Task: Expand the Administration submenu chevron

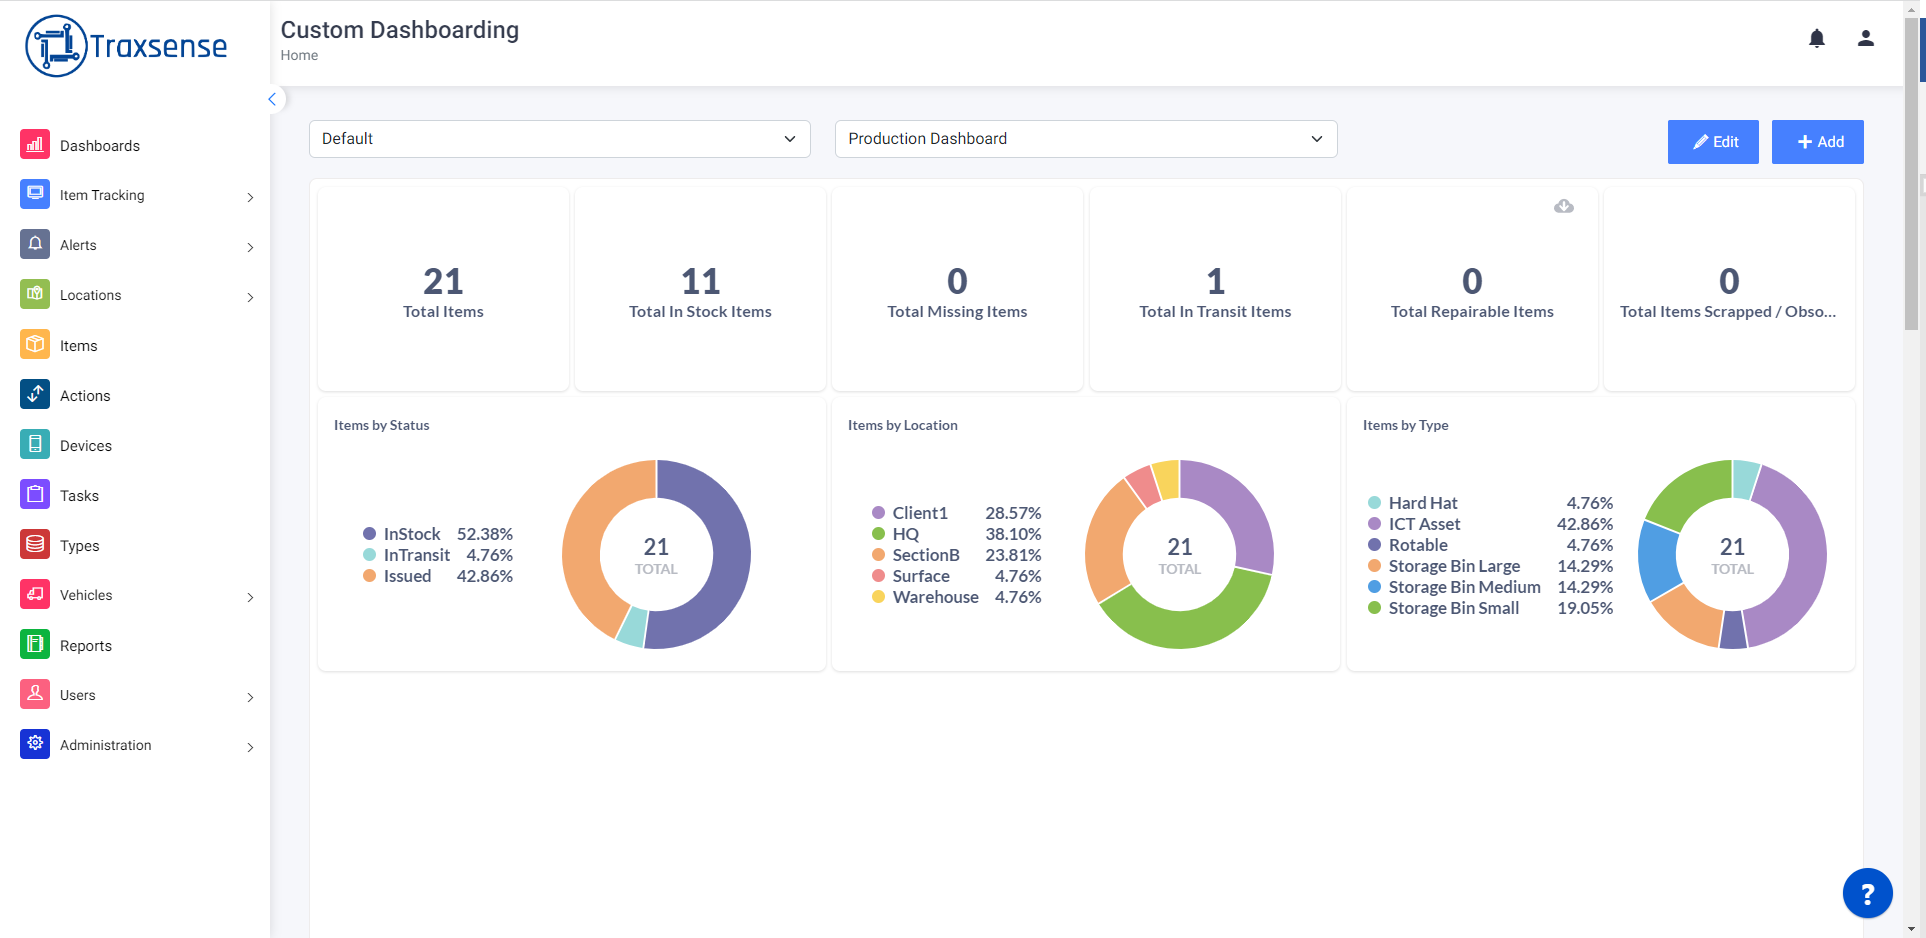Action: pos(250,747)
